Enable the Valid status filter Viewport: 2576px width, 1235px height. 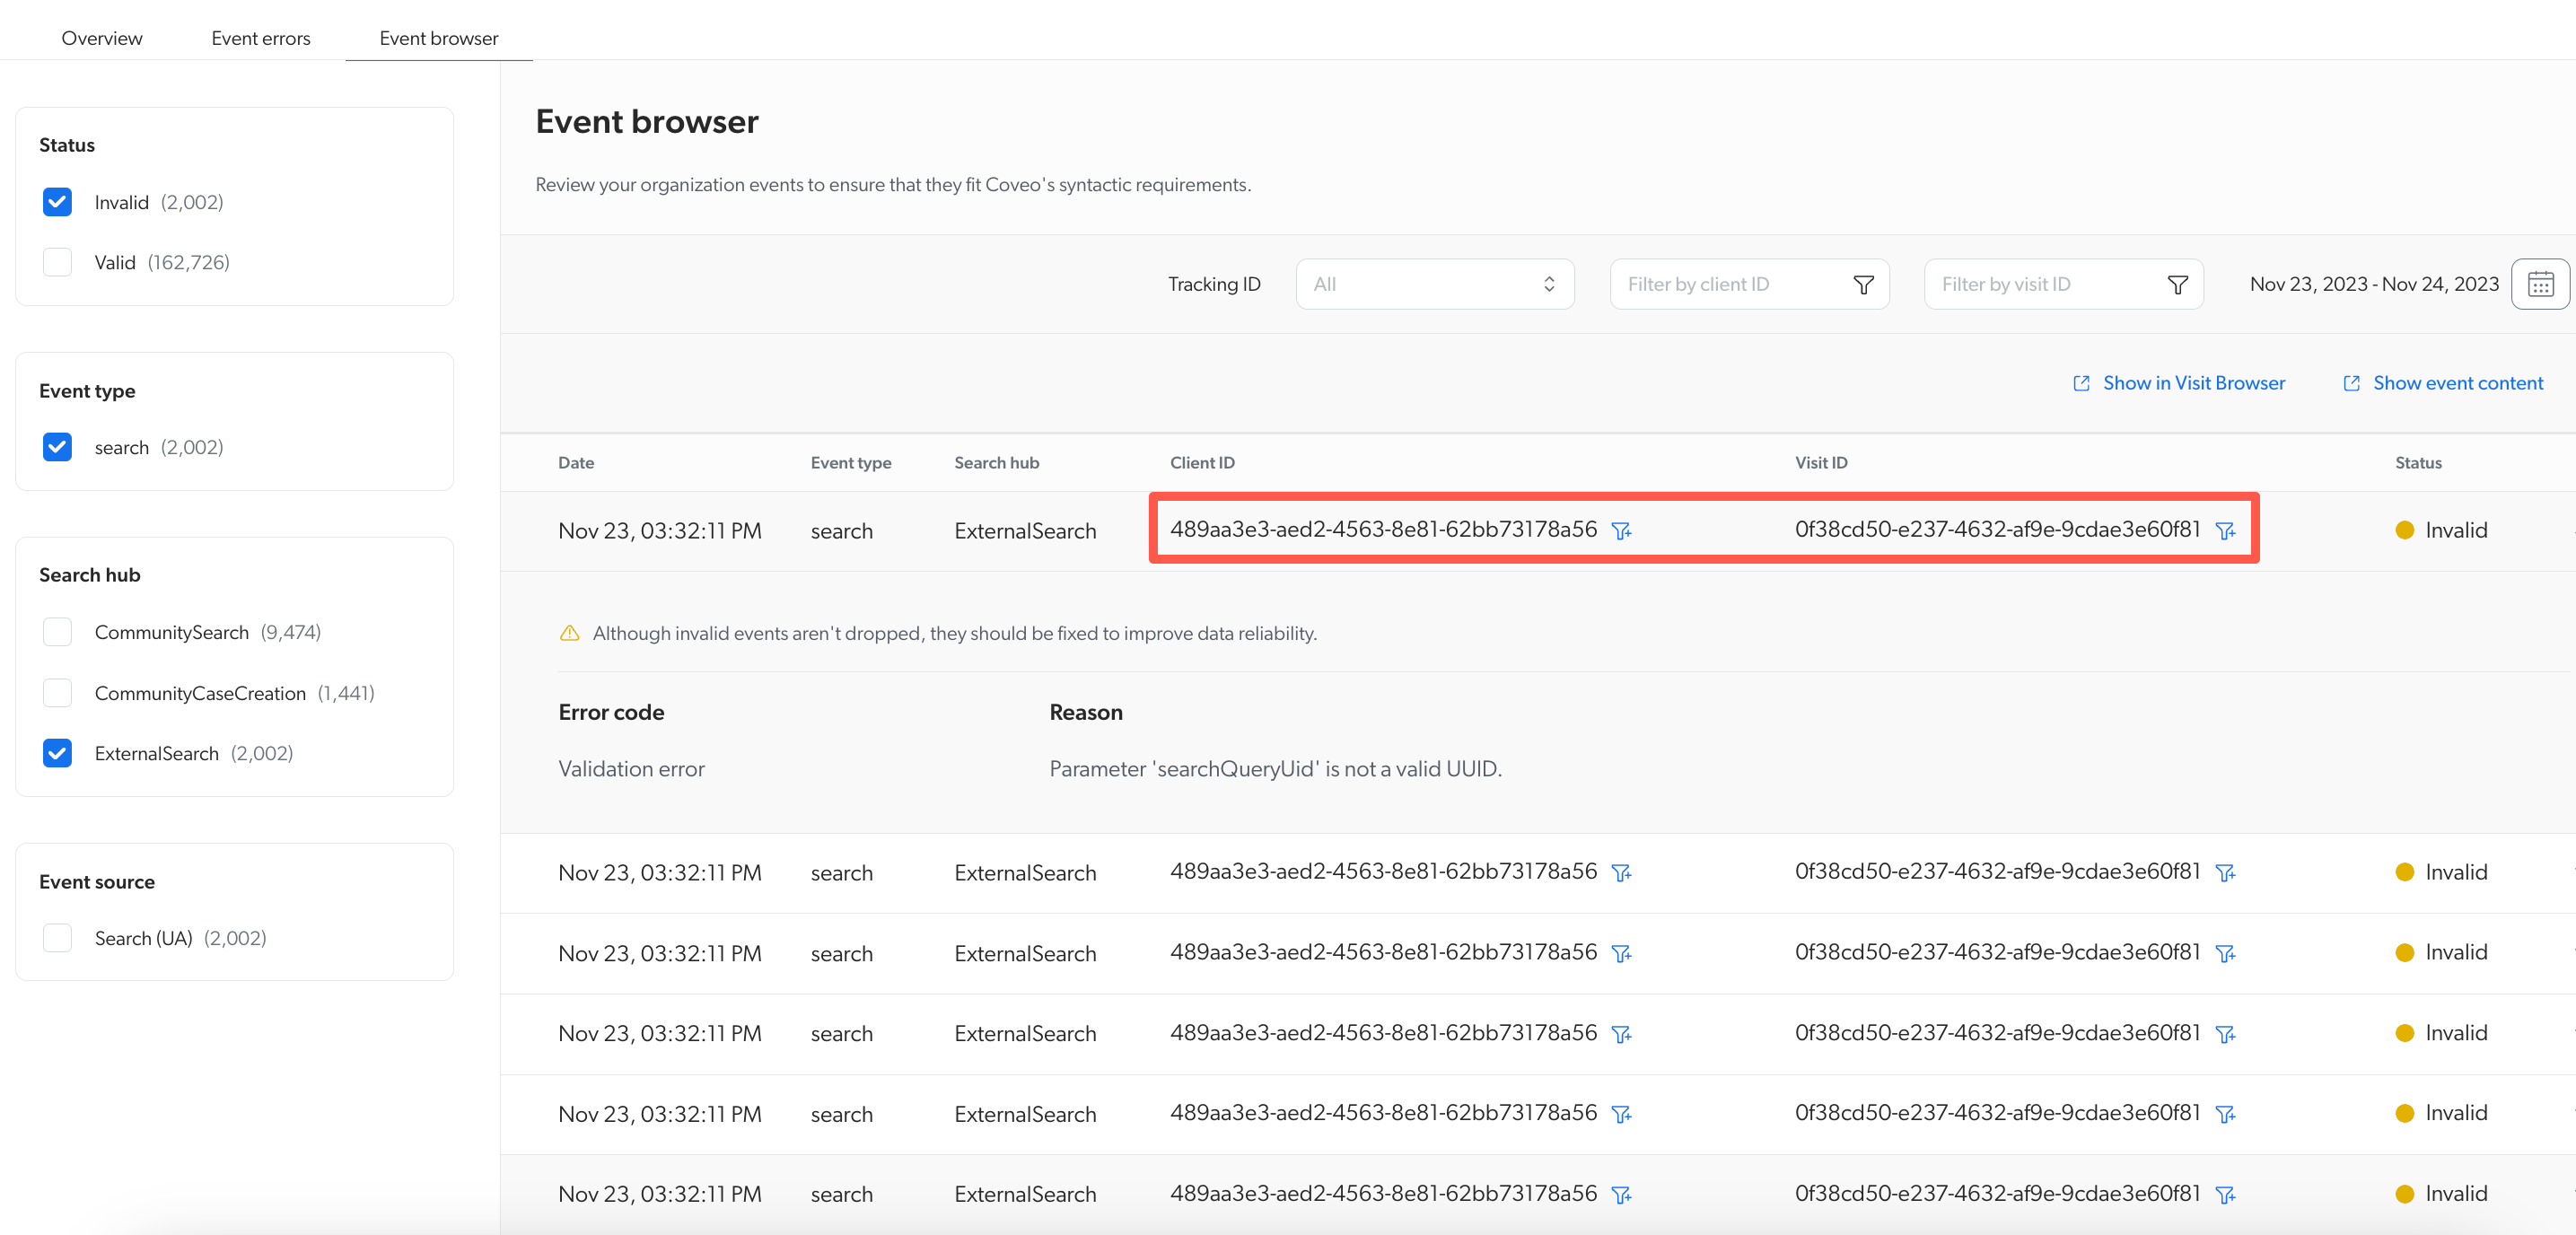tap(57, 261)
